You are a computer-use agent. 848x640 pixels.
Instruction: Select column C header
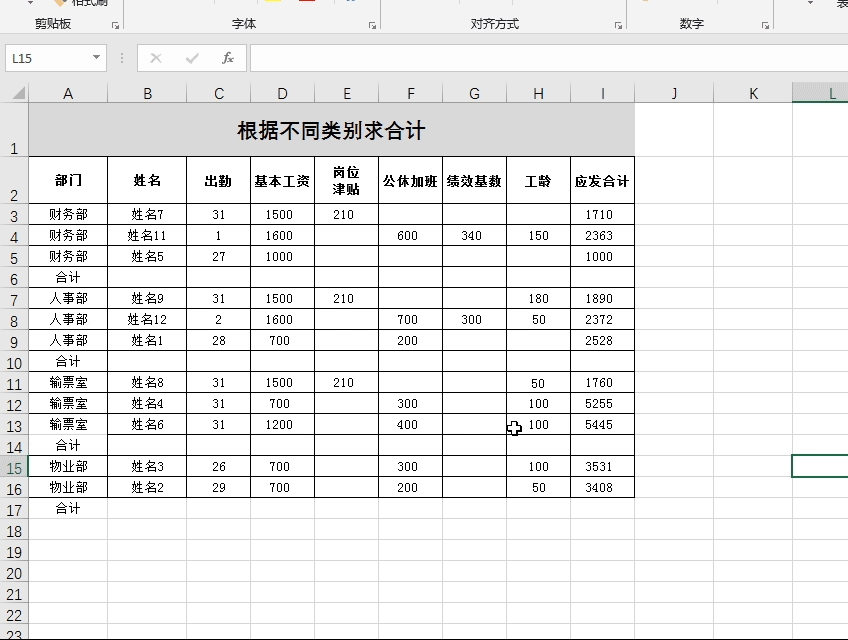click(218, 94)
